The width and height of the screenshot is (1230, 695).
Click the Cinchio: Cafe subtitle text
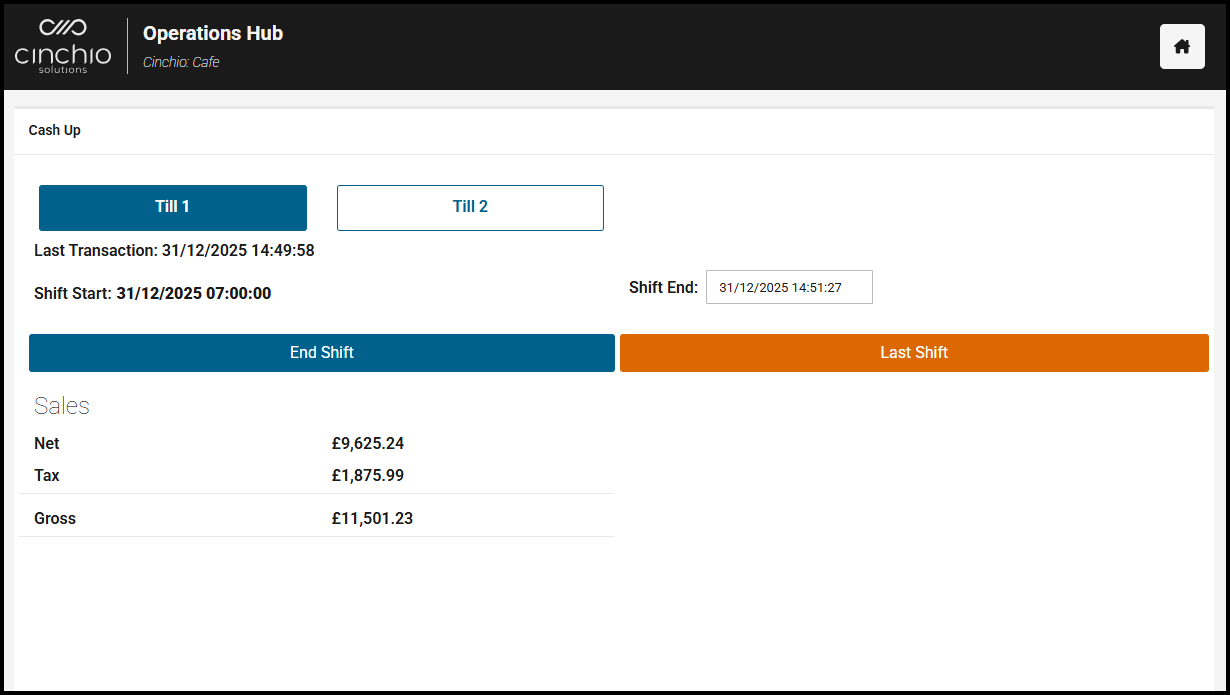tap(181, 62)
